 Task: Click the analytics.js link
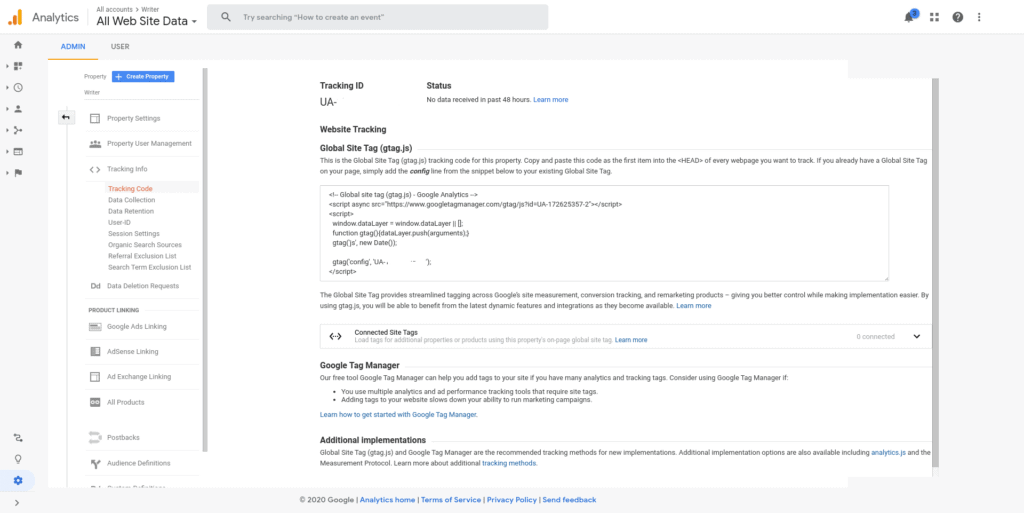tap(888, 452)
